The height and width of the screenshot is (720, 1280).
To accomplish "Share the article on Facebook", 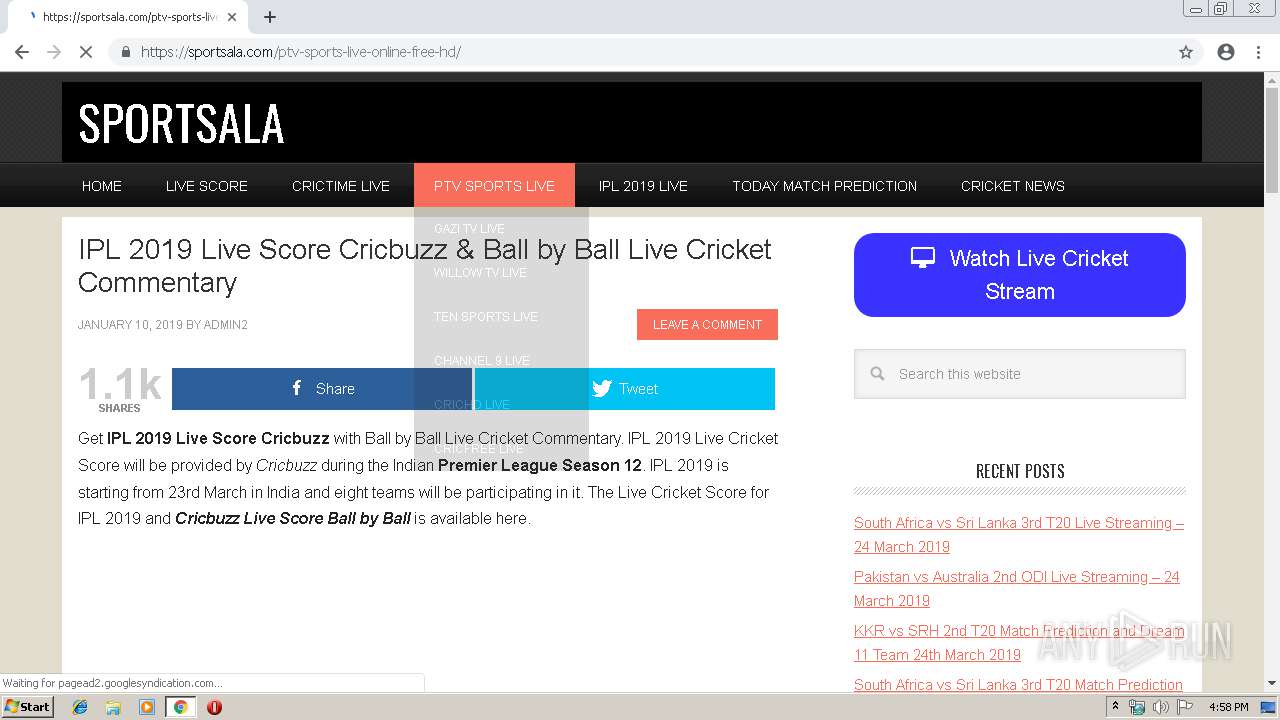I will 322,389.
